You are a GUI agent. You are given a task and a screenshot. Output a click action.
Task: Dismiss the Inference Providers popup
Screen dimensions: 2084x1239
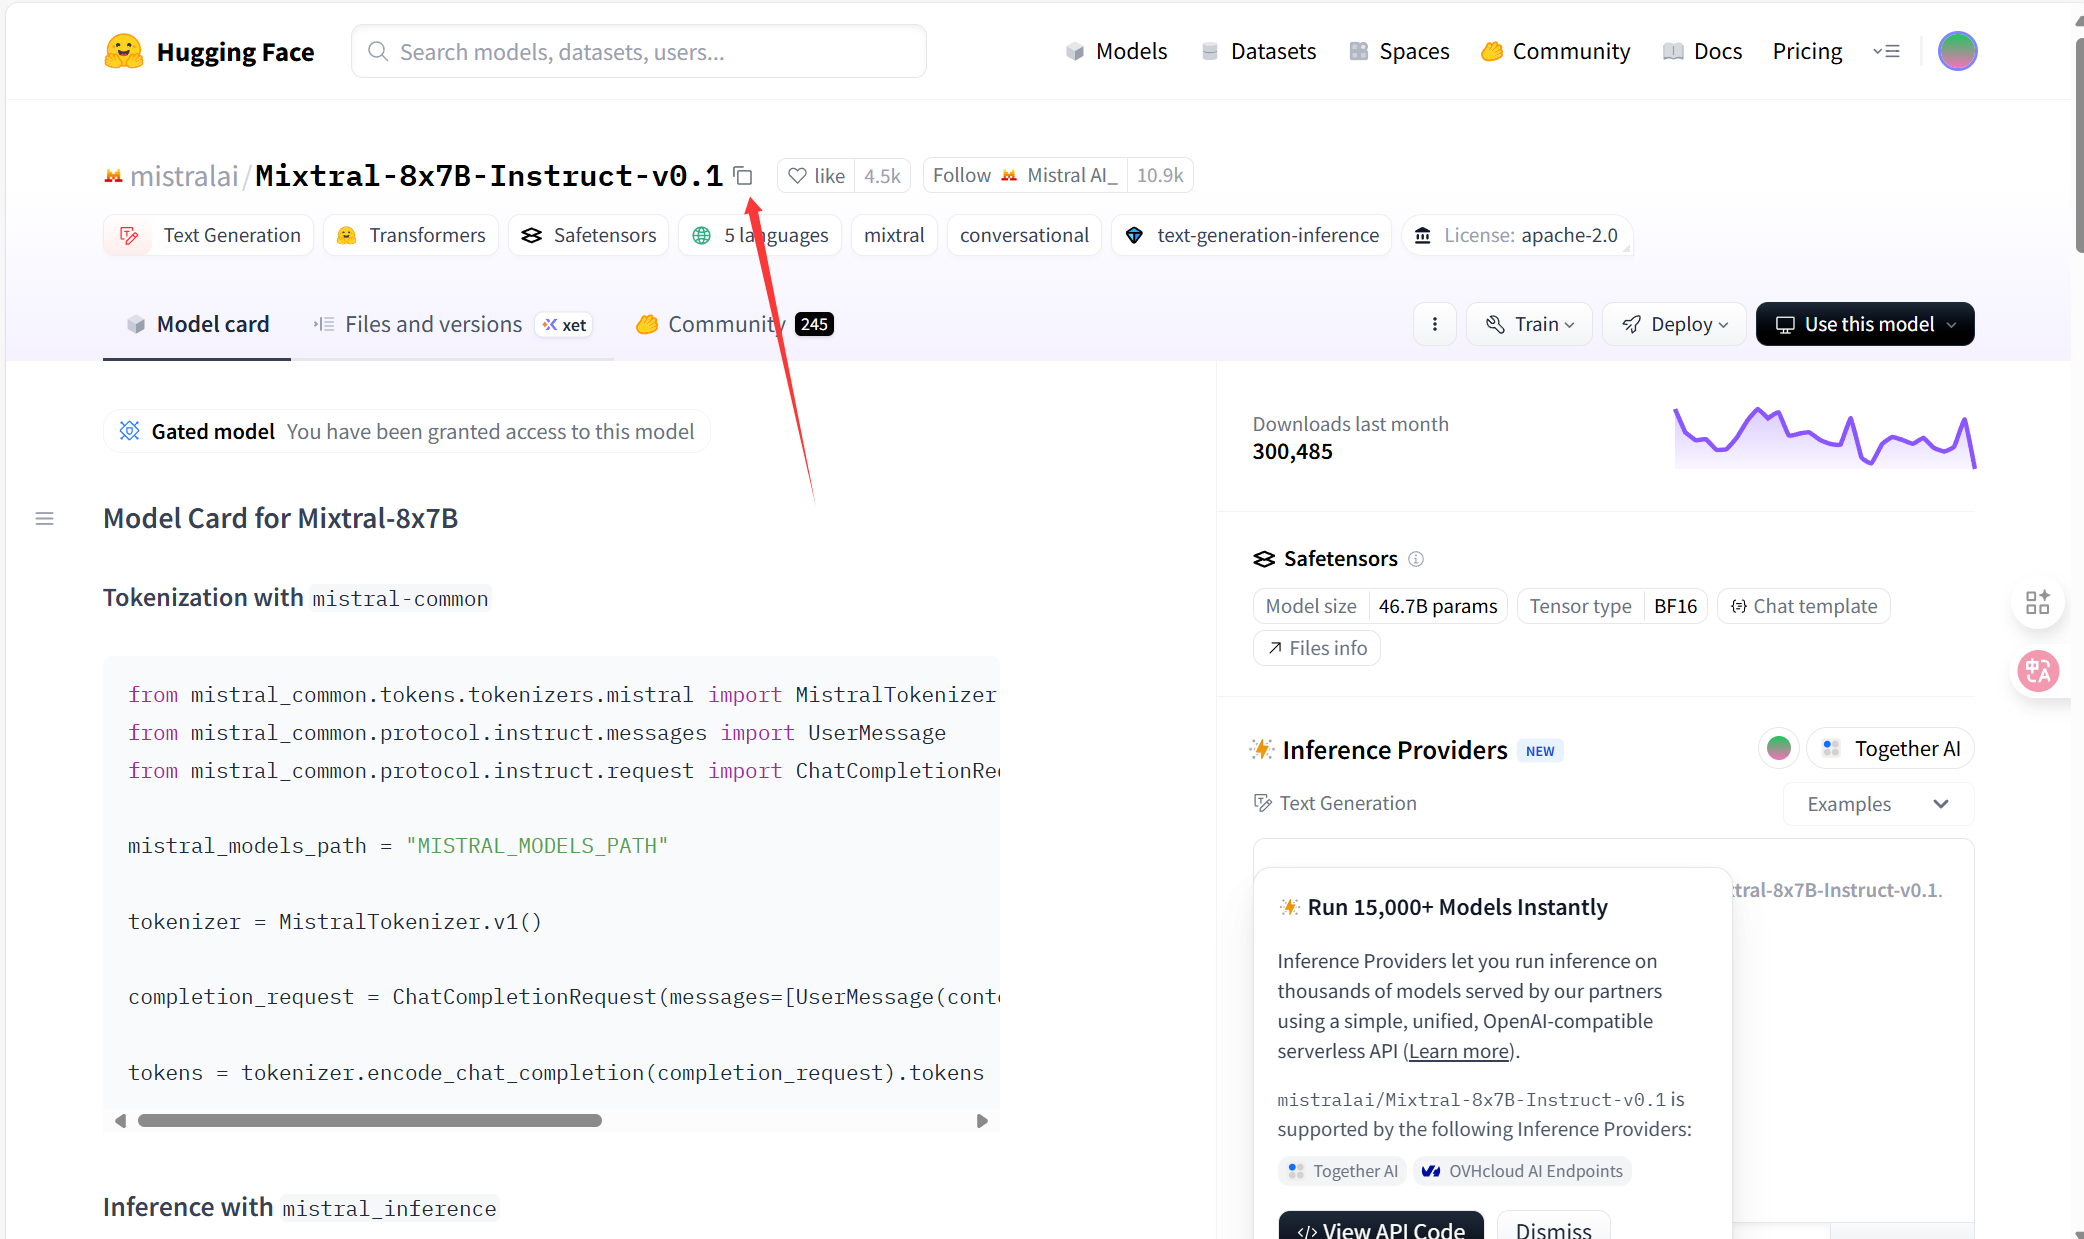pyautogui.click(x=1552, y=1229)
